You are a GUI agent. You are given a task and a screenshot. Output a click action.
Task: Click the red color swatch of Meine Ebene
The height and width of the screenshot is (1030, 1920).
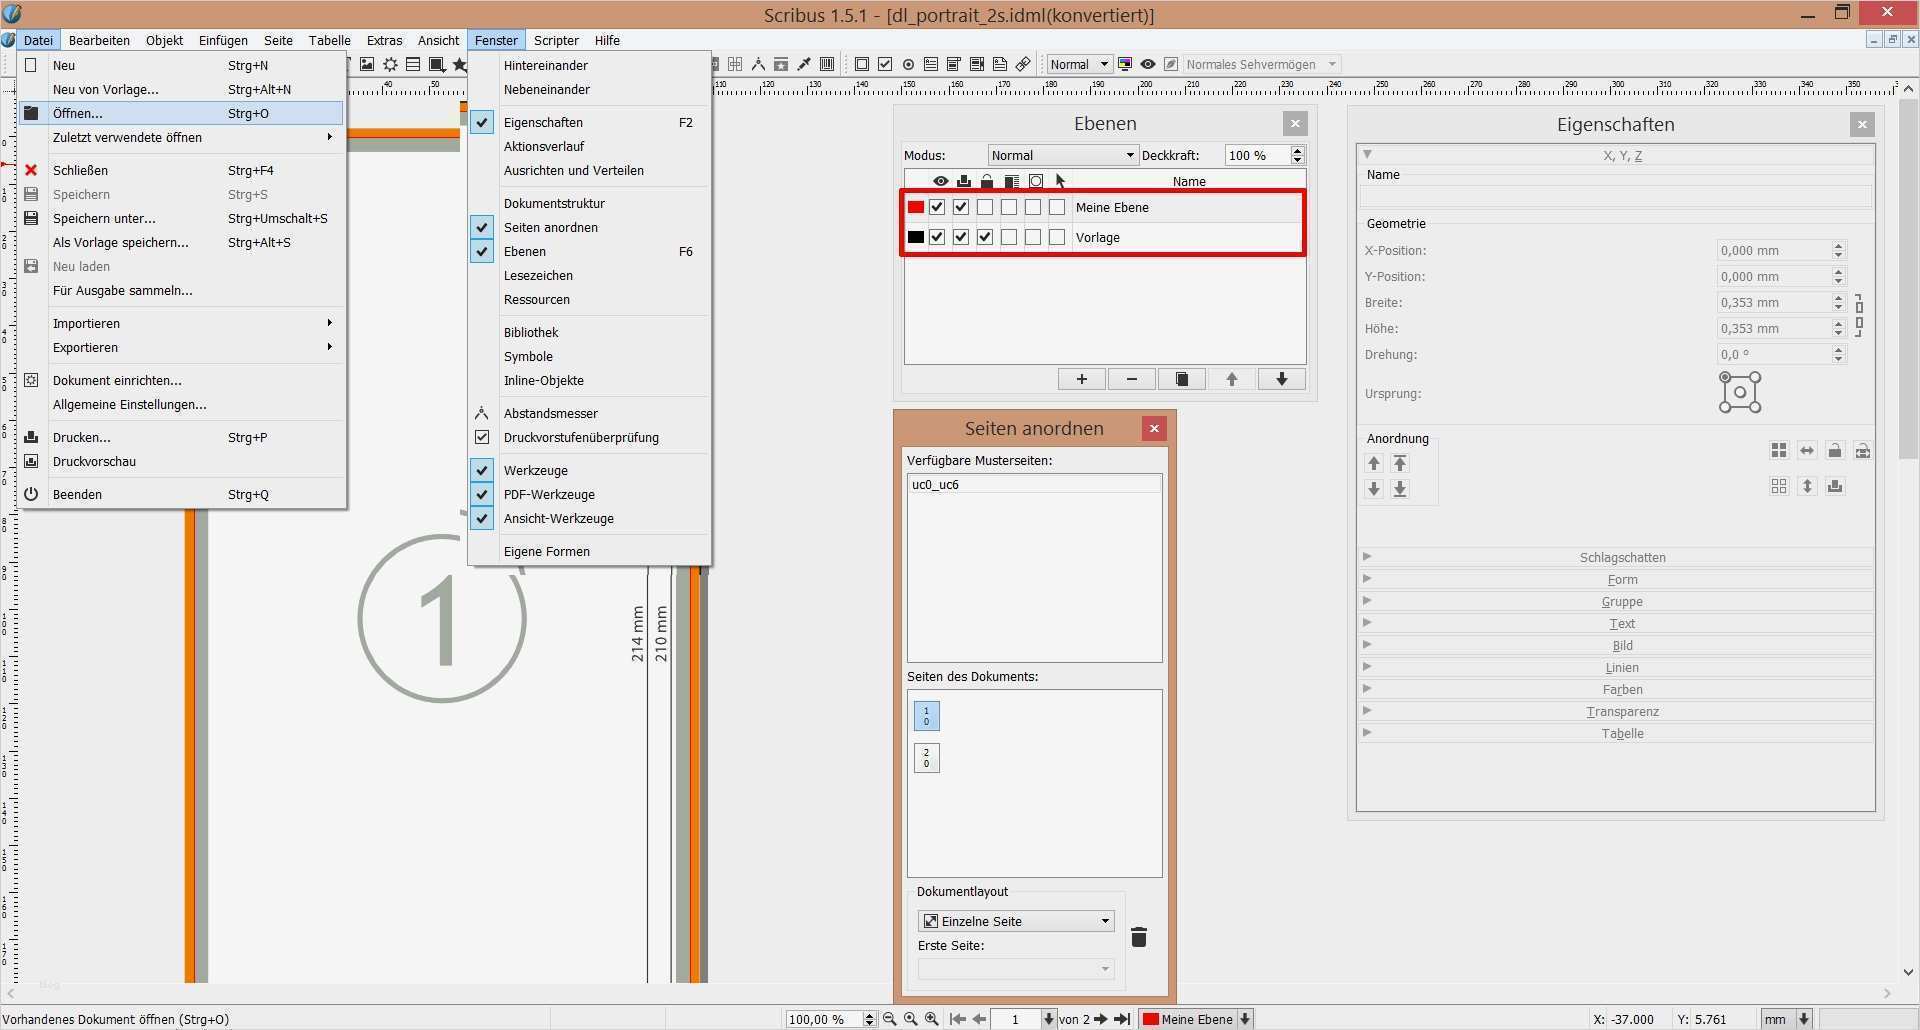915,207
